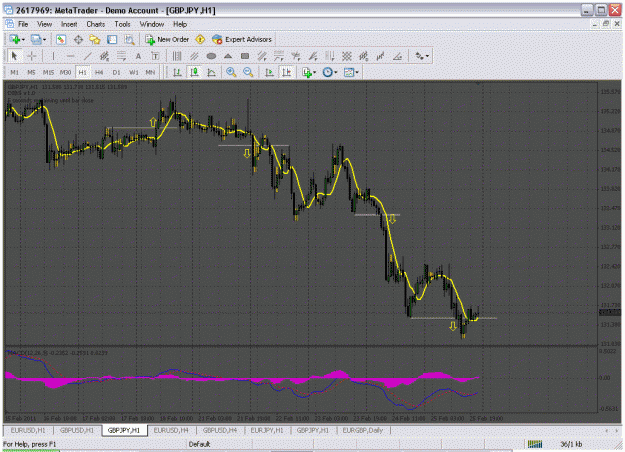Click the 'Default' profile status bar entry
This screenshot has height=452, width=625.
[x=199, y=444]
